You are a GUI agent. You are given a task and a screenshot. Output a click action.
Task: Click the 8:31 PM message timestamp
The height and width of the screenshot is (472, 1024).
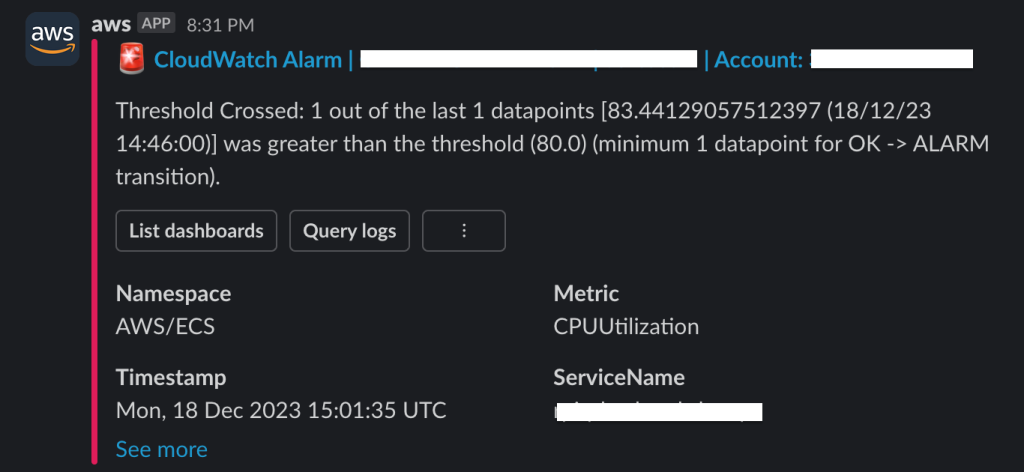pyautogui.click(x=220, y=25)
